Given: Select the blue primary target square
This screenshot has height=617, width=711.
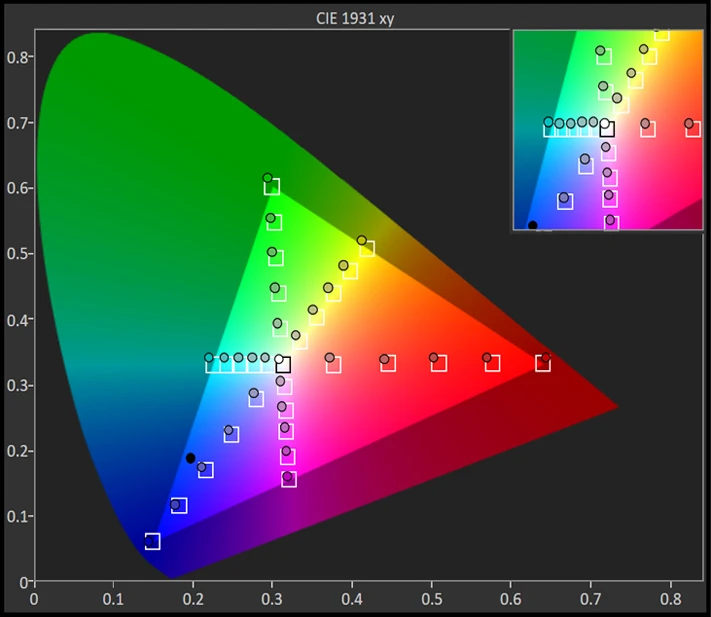Looking at the screenshot, I should pyautogui.click(x=152, y=541).
